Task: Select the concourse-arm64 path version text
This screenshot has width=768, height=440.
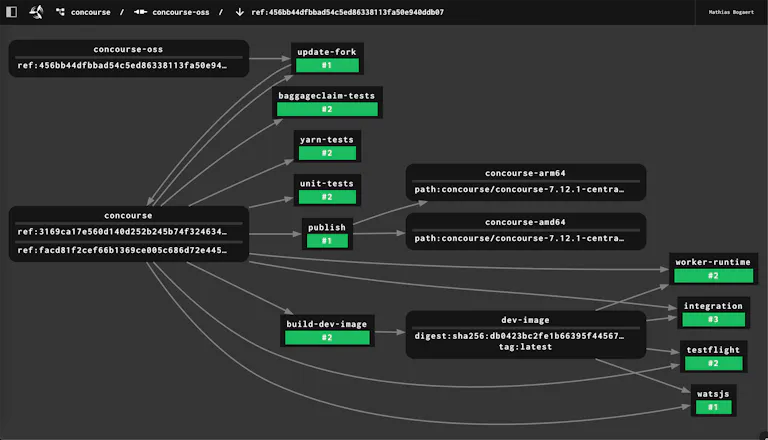Action: pyautogui.click(x=519, y=190)
